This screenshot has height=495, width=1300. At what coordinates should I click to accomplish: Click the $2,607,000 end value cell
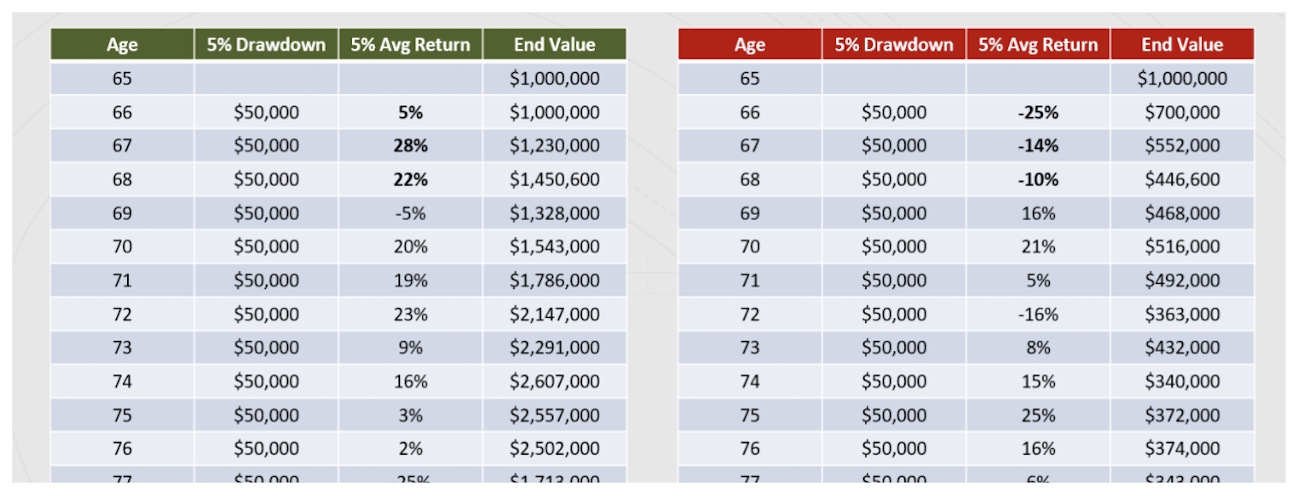(554, 381)
